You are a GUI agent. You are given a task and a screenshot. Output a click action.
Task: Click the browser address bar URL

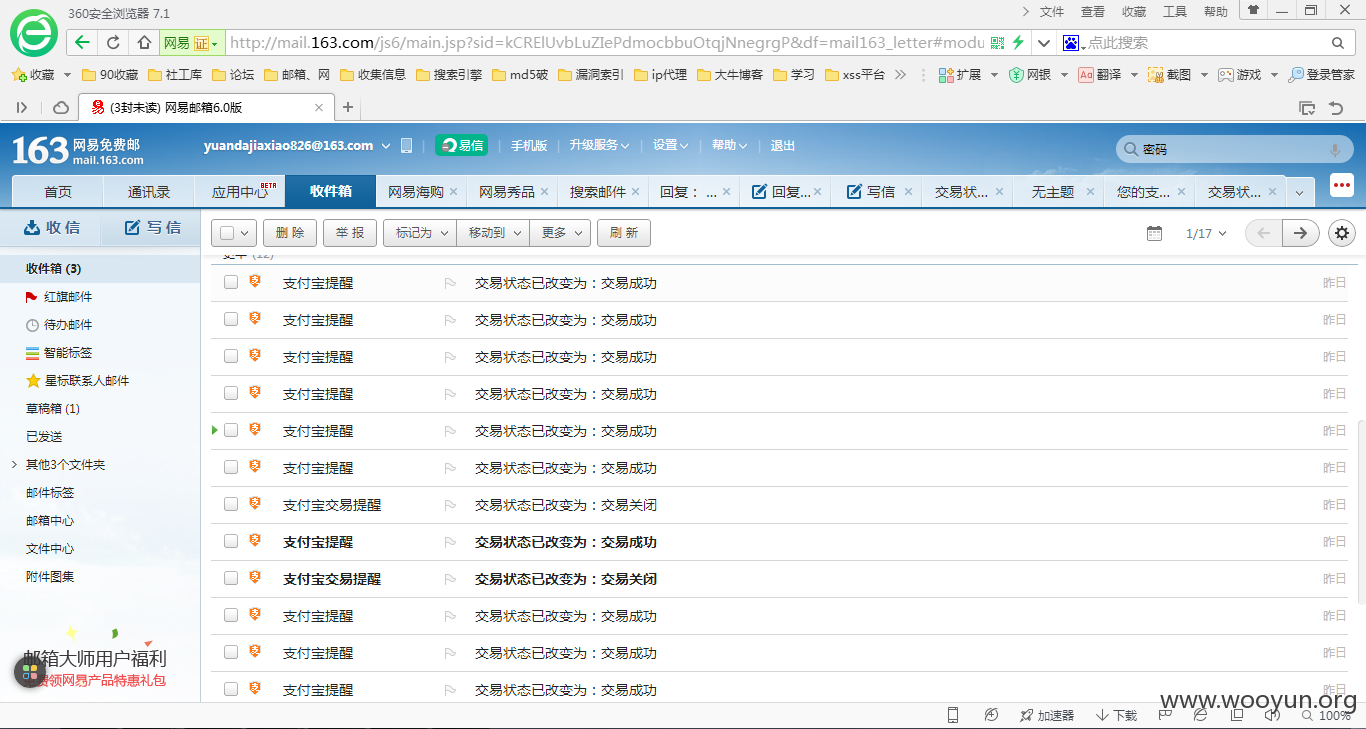[607, 43]
